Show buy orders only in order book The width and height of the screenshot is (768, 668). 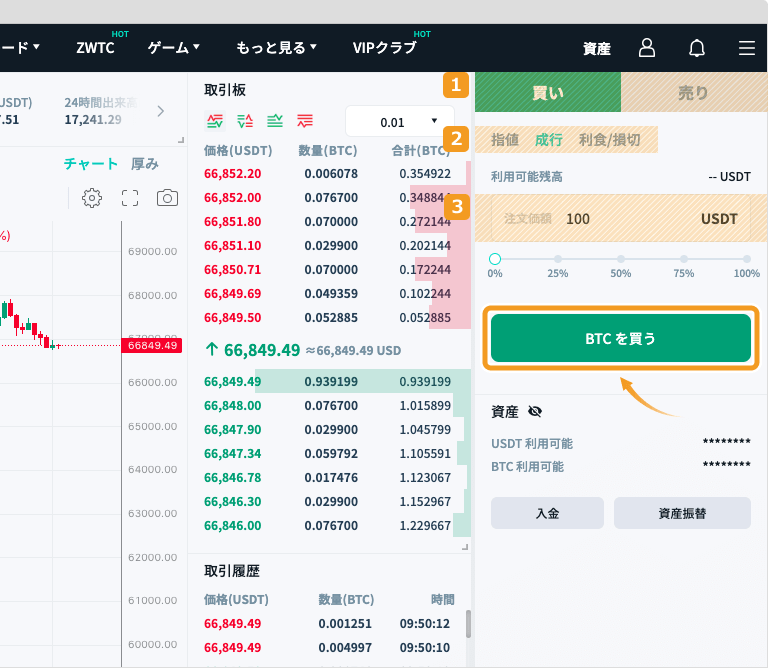(275, 121)
